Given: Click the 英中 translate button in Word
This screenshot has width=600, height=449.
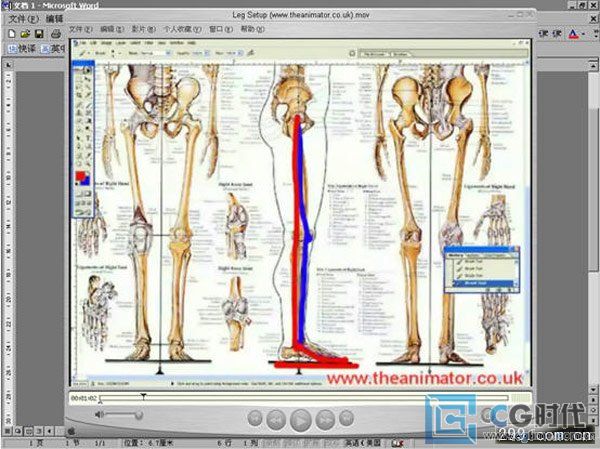Looking at the screenshot, I should 52,49.
